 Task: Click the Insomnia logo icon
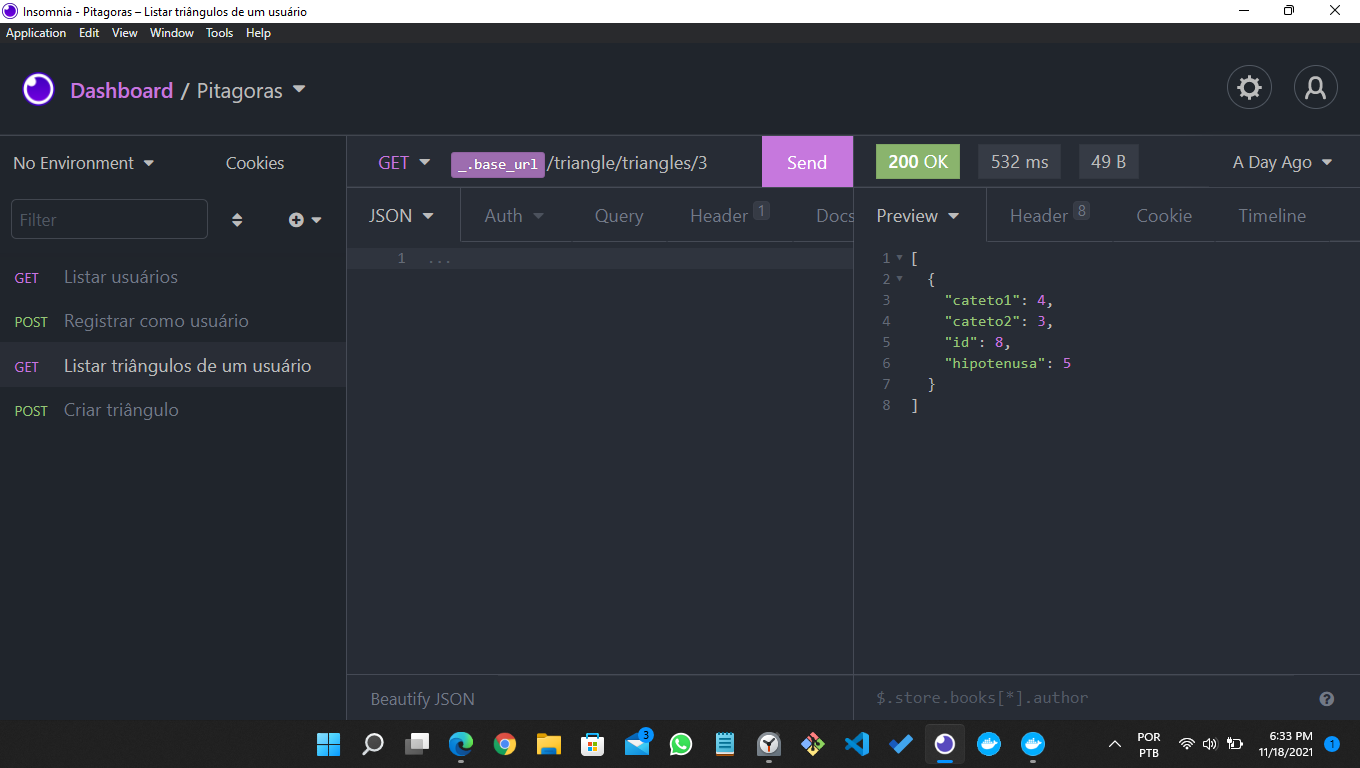pos(38,89)
